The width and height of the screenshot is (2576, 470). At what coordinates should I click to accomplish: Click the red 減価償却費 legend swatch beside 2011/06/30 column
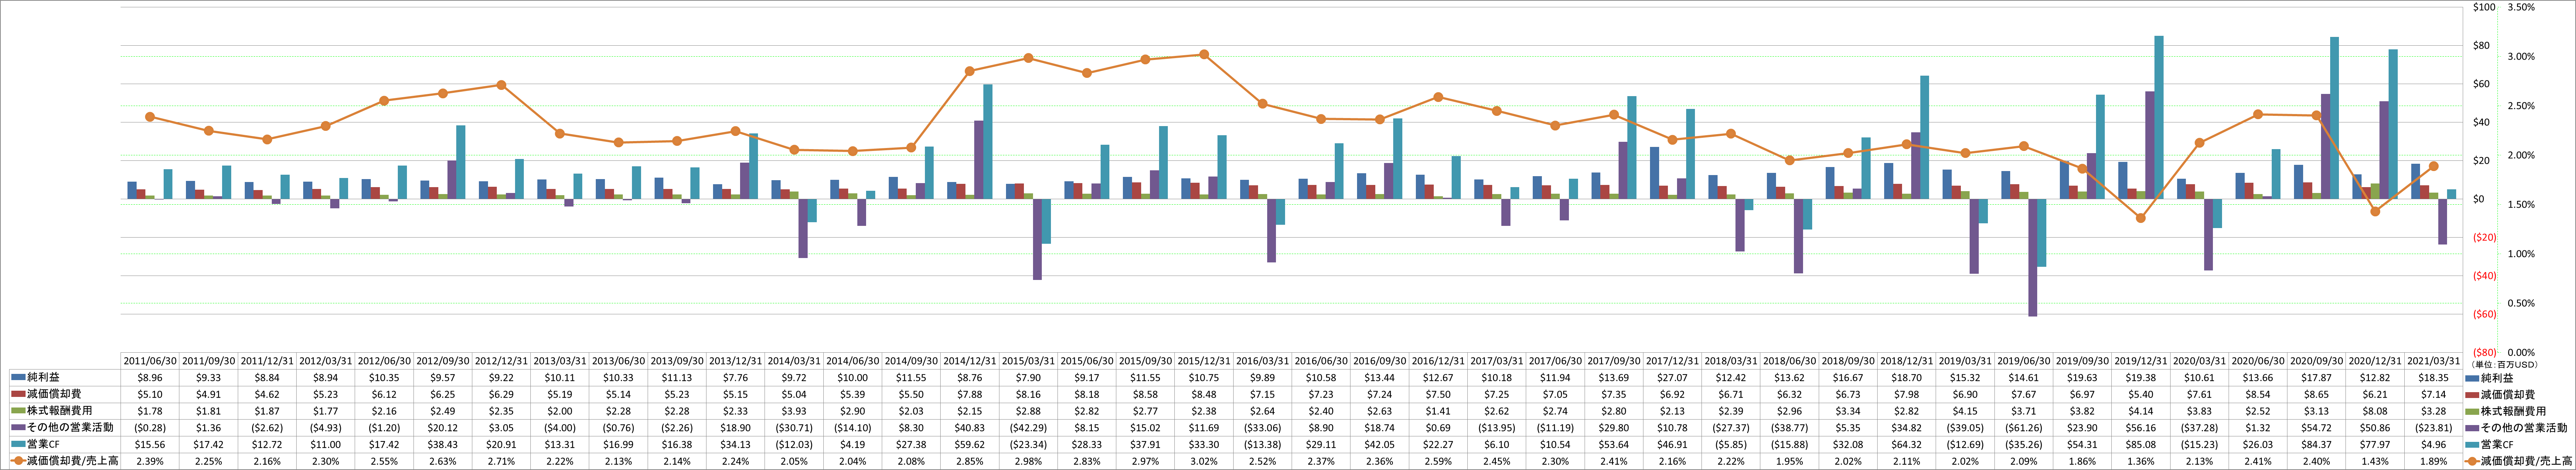(x=18, y=394)
